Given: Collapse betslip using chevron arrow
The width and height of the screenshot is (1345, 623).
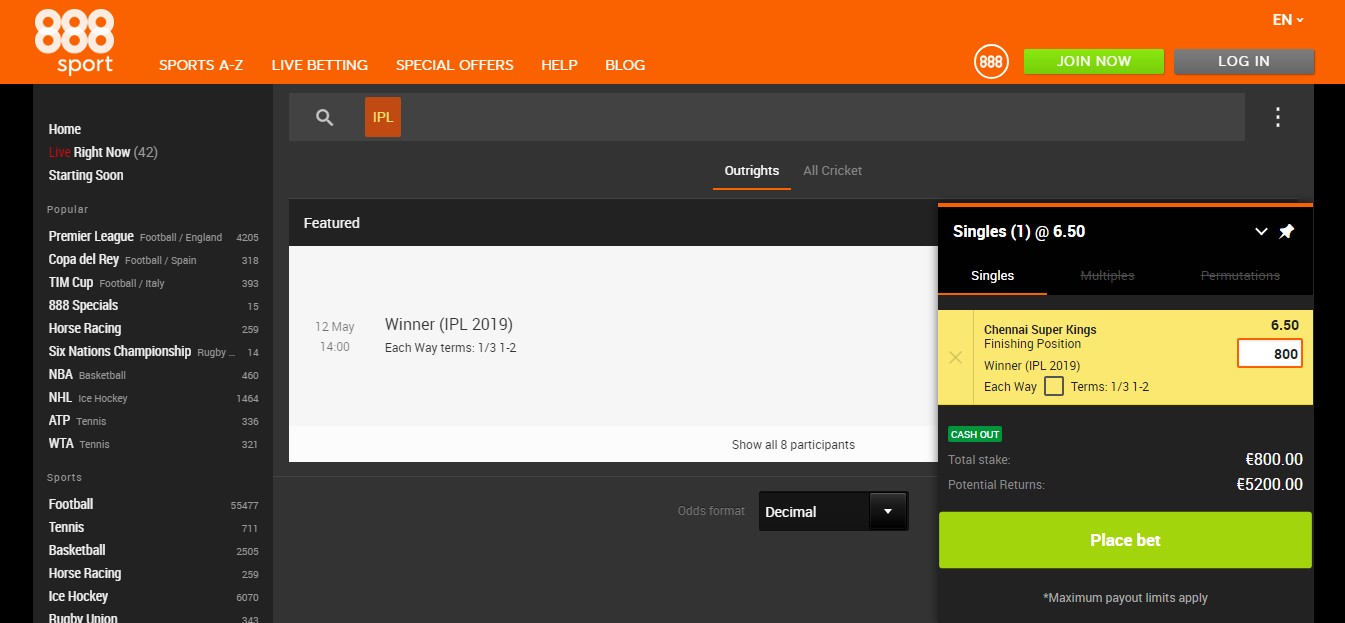Looking at the screenshot, I should [1261, 232].
